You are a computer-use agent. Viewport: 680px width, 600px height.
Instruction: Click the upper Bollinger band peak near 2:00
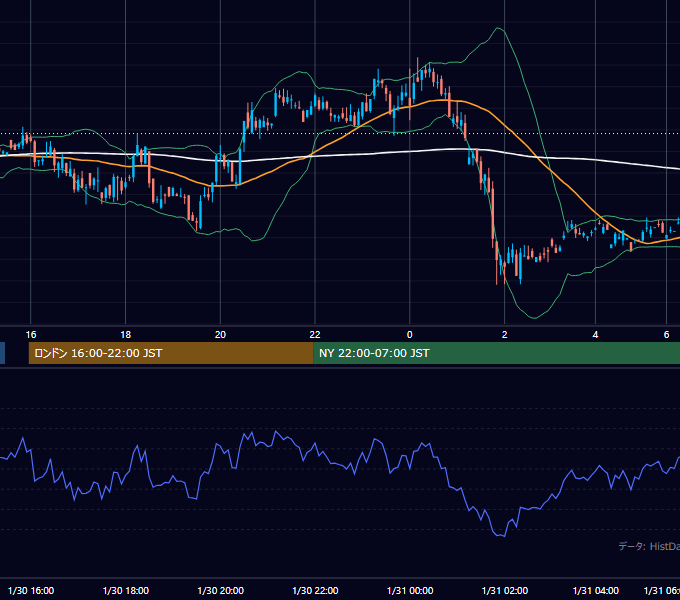[499, 28]
